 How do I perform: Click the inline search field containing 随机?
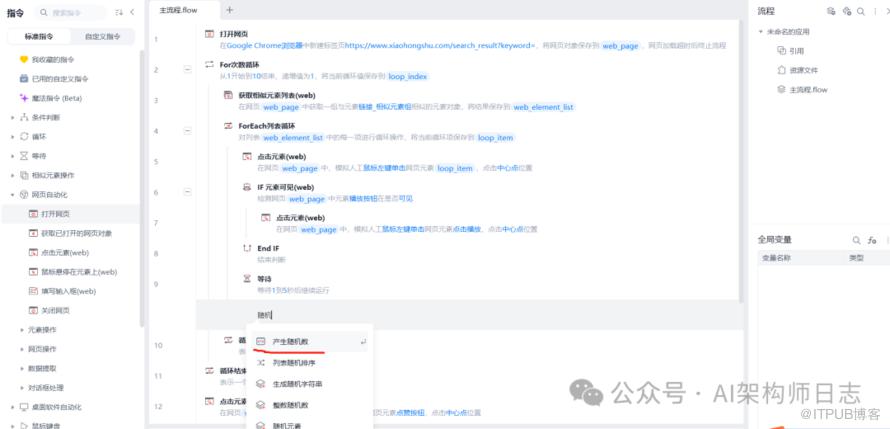pyautogui.click(x=469, y=316)
